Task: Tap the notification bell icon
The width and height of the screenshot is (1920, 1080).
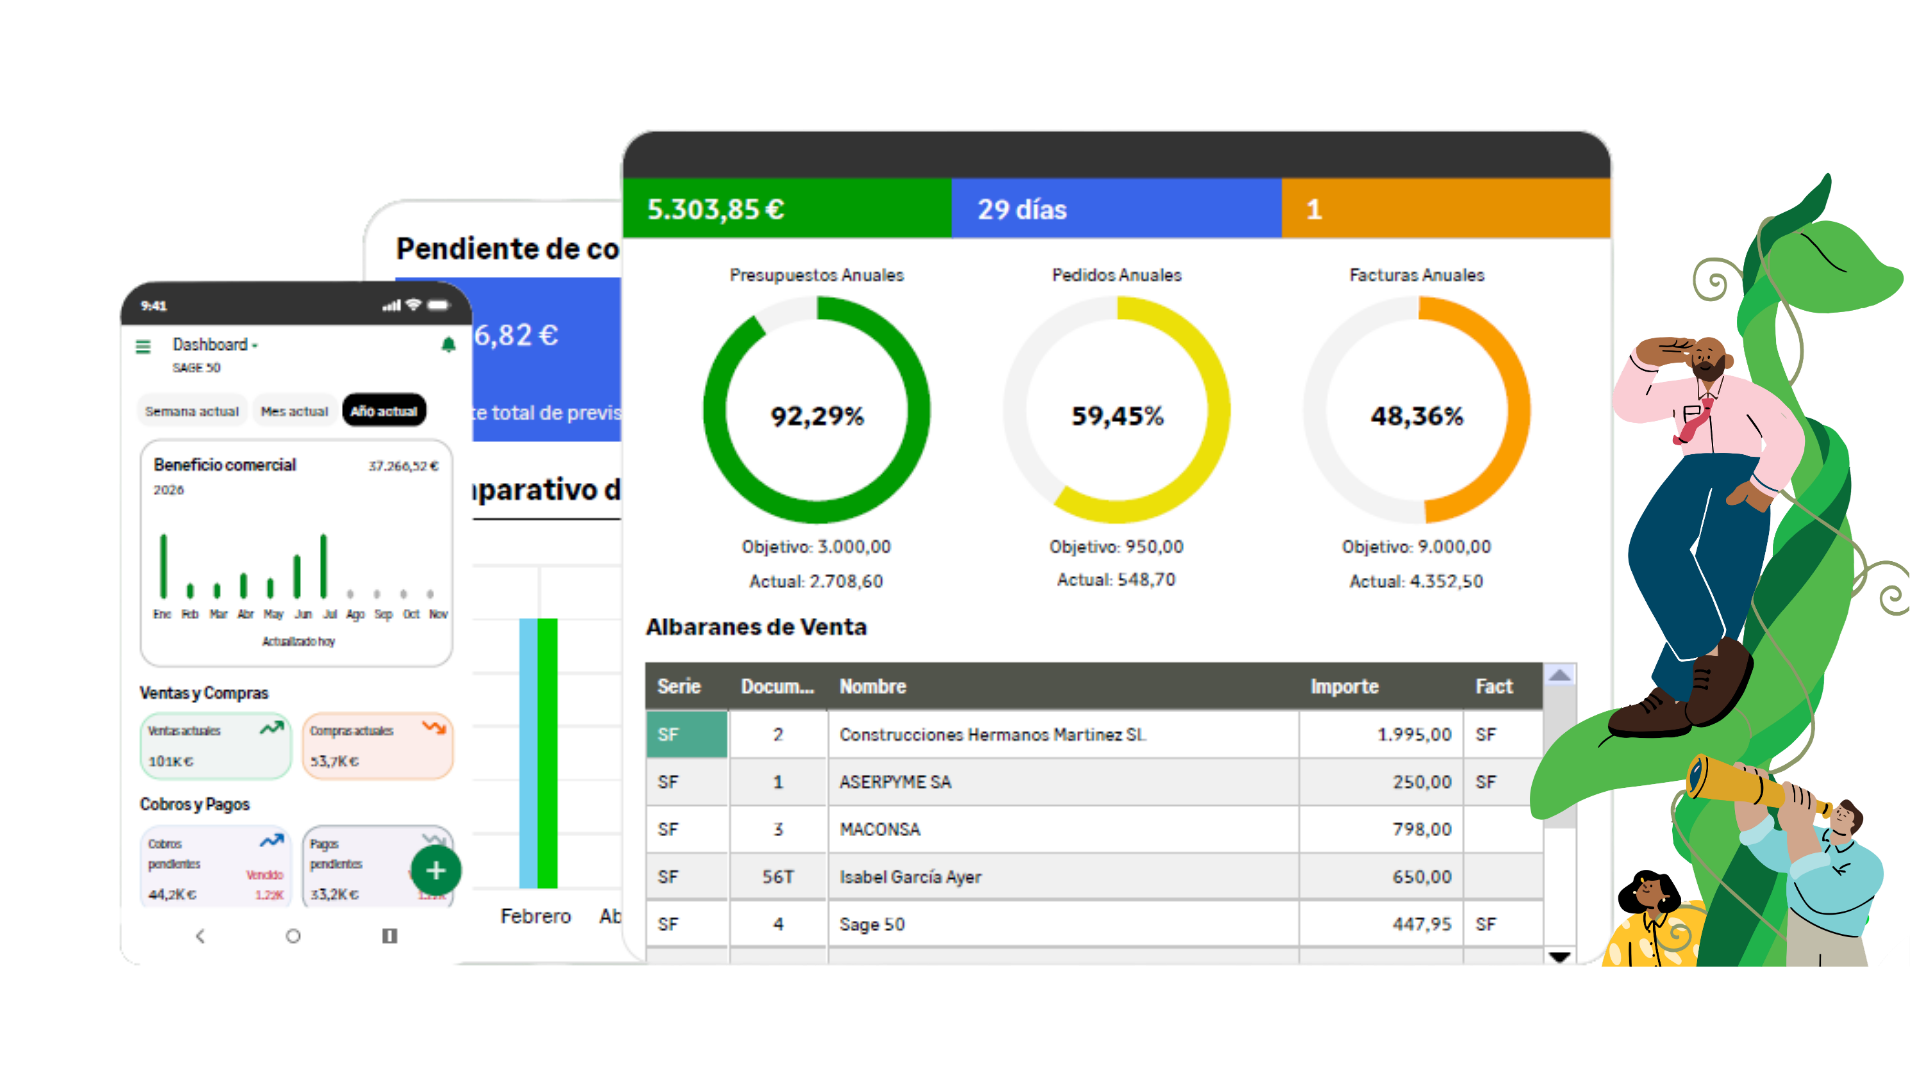Action: [x=448, y=345]
